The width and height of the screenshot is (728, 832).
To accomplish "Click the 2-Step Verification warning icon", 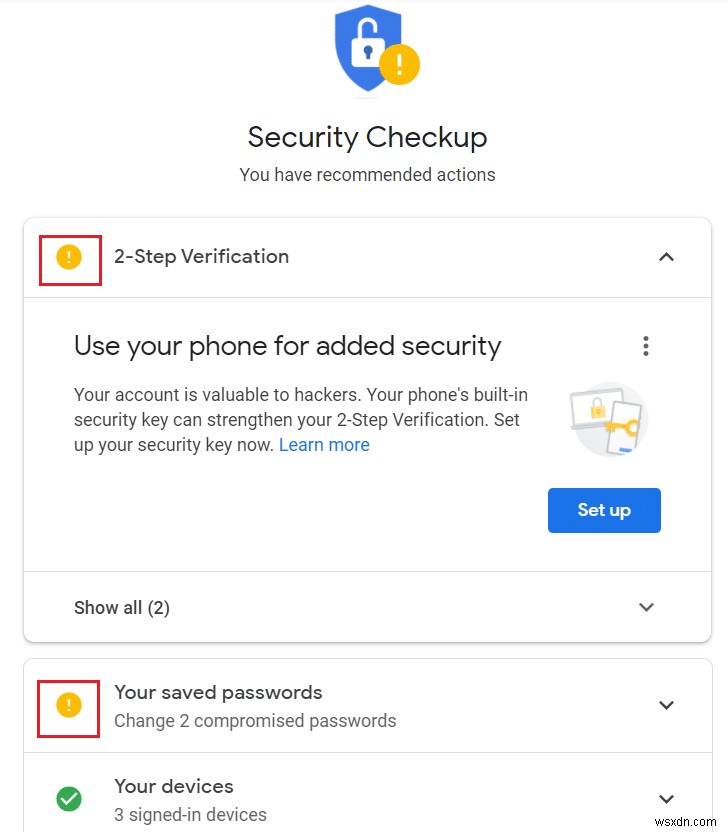I will click(x=68, y=258).
